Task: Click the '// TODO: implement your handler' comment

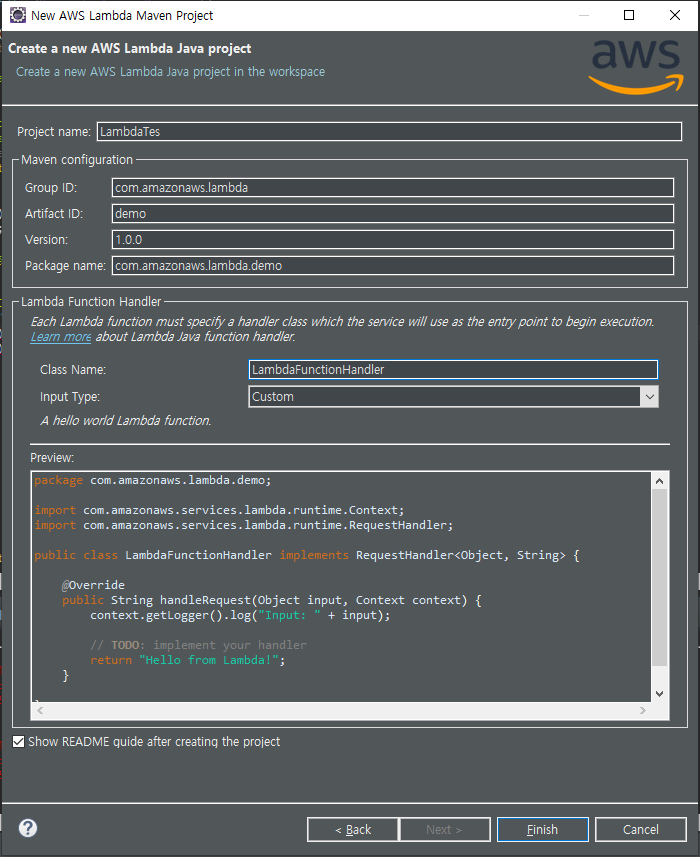Action: tap(198, 645)
